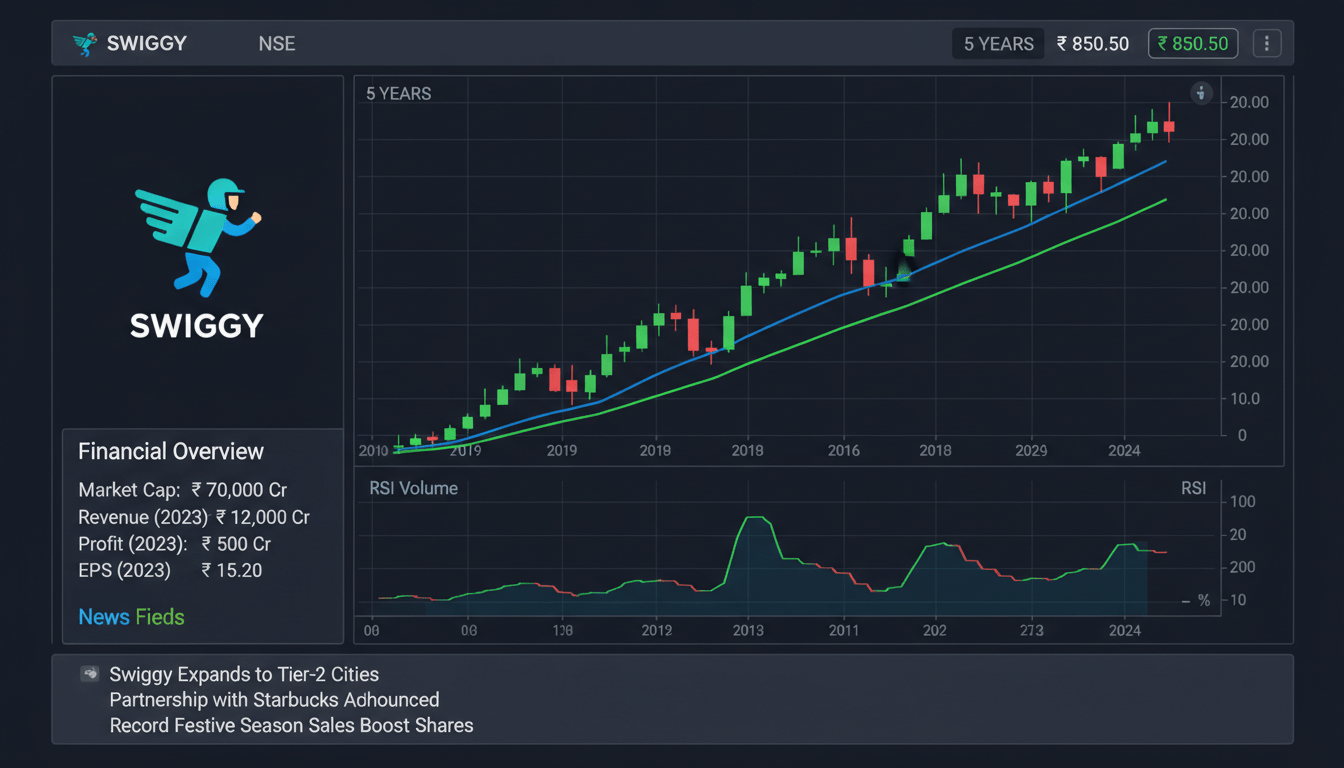
Task: Open 'Record Festive Season Sales Boost Shares' headline
Action: pos(291,725)
